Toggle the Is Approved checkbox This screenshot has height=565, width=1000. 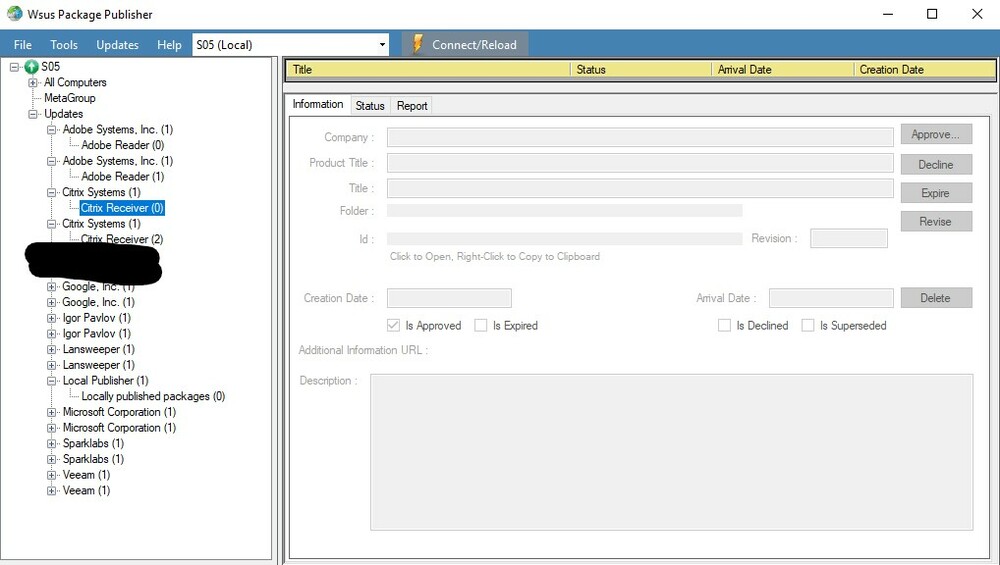coord(393,326)
